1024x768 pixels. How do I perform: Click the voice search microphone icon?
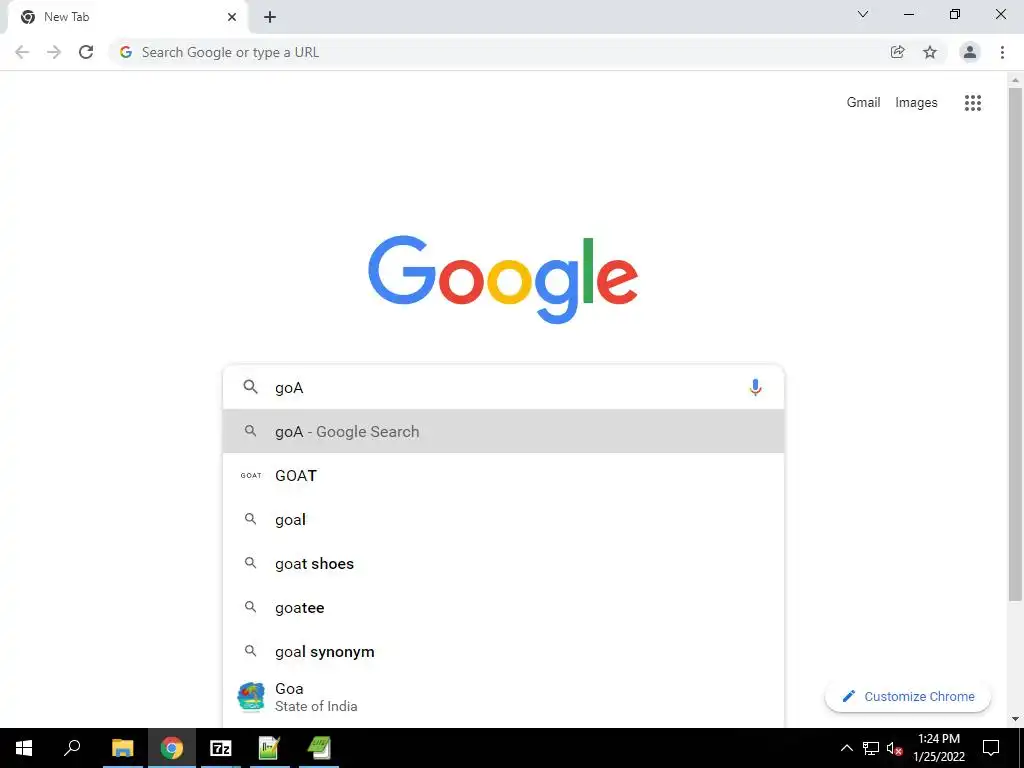[x=755, y=388]
